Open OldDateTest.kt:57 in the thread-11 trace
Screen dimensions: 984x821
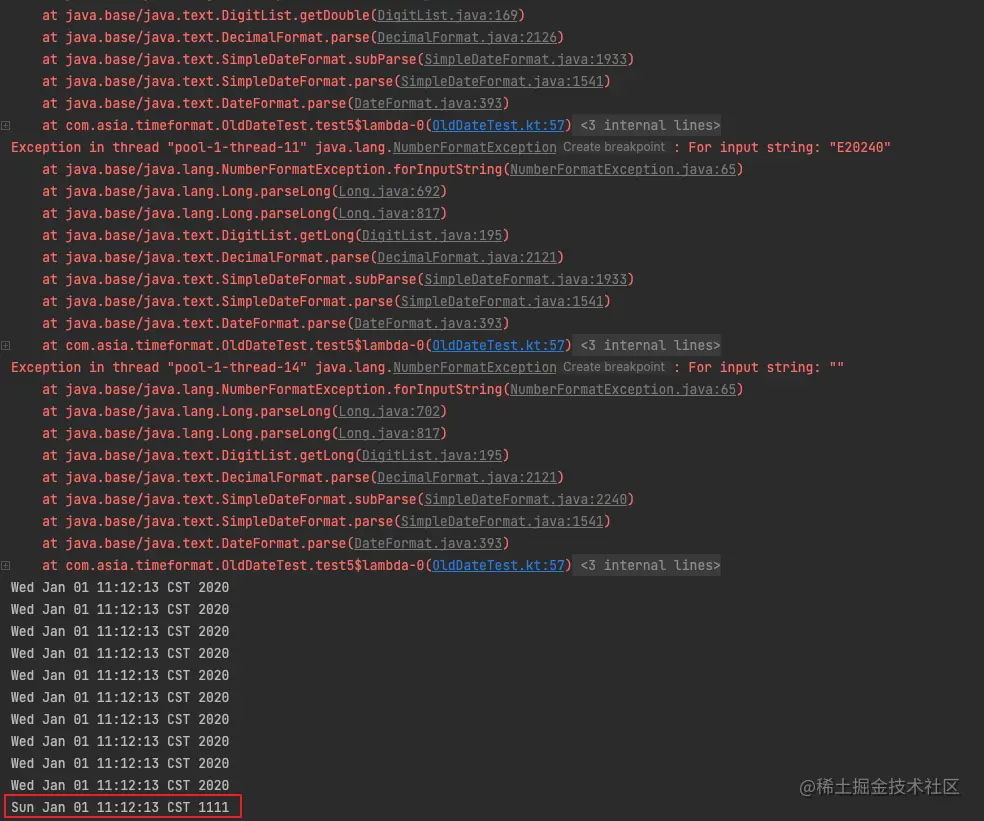point(498,345)
